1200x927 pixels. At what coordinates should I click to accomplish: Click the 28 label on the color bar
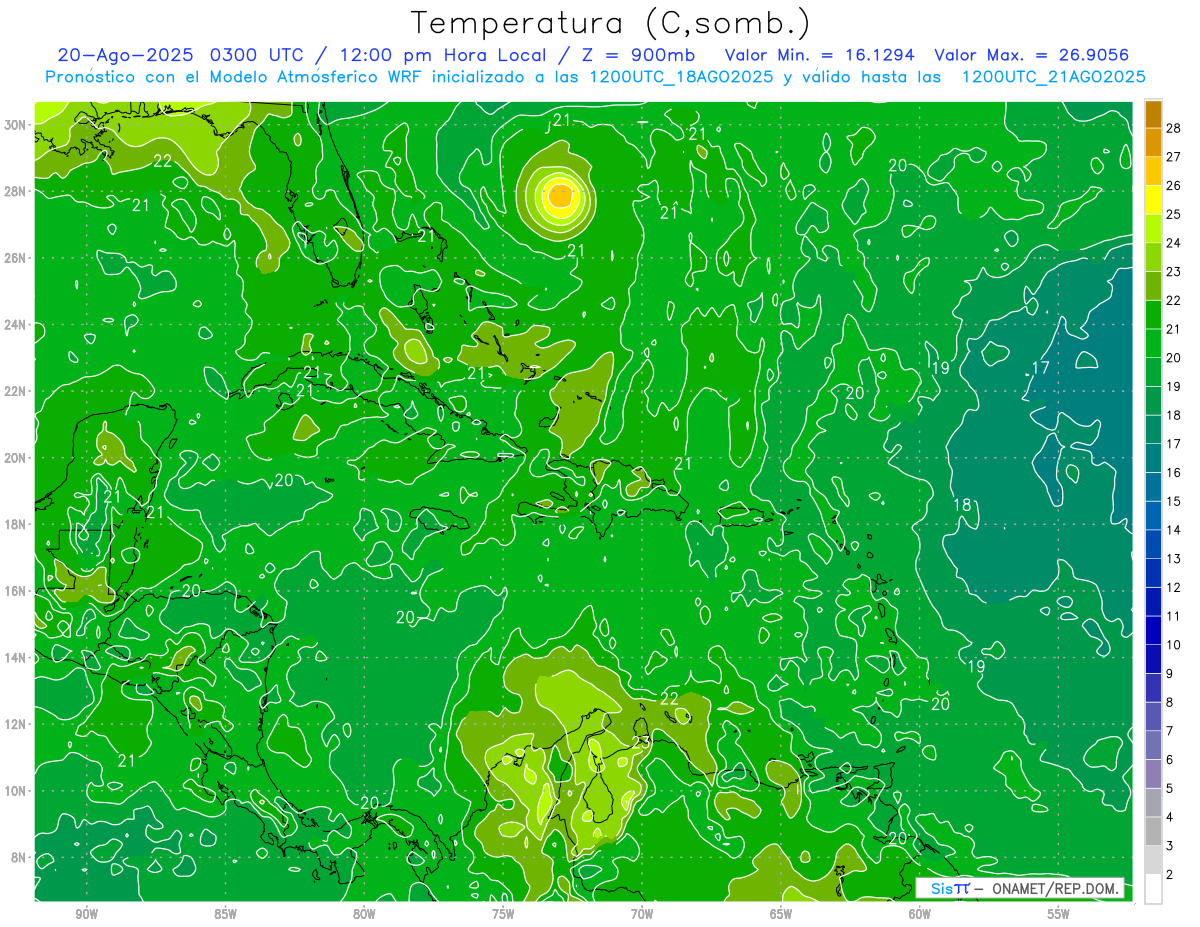[x=1174, y=128]
